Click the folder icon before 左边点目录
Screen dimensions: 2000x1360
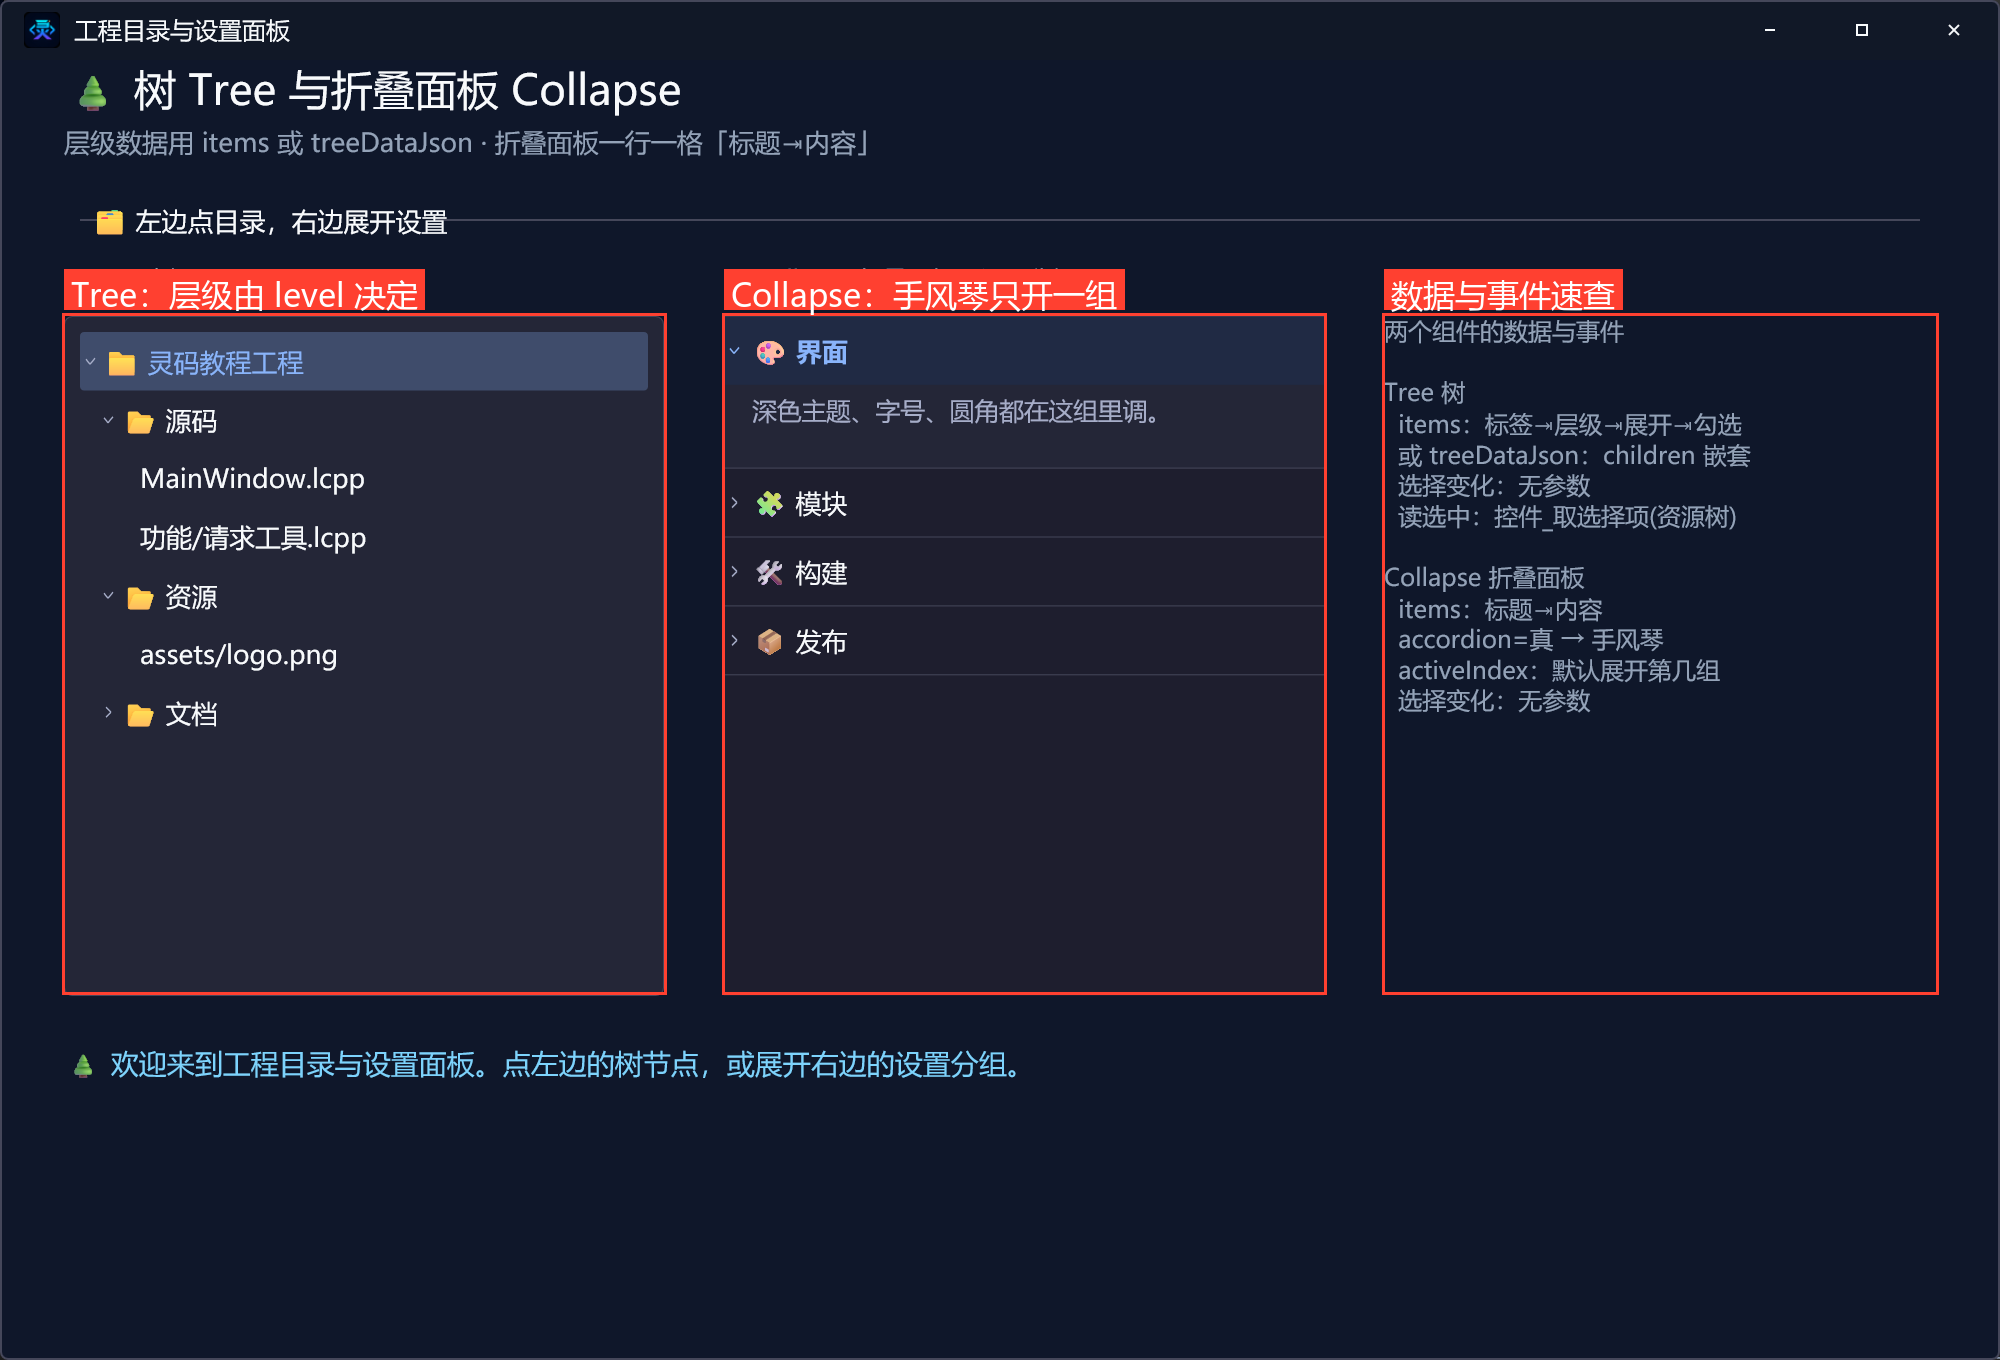tap(110, 222)
